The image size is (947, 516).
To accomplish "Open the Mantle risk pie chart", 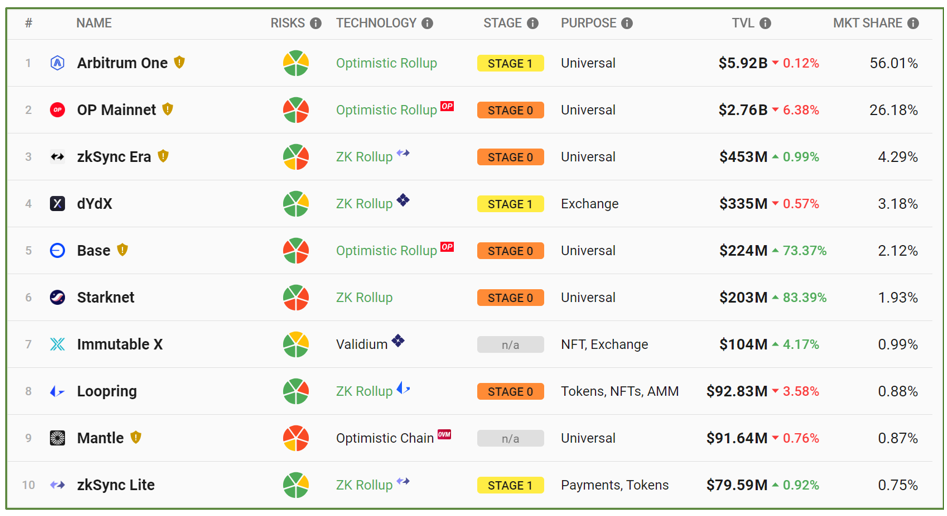I will coord(296,438).
